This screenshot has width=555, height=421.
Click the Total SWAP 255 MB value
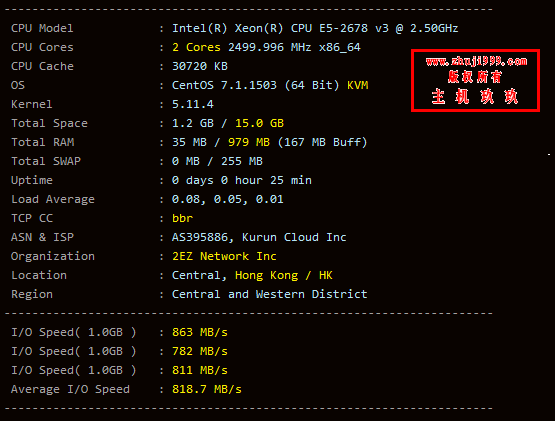pyautogui.click(x=242, y=161)
